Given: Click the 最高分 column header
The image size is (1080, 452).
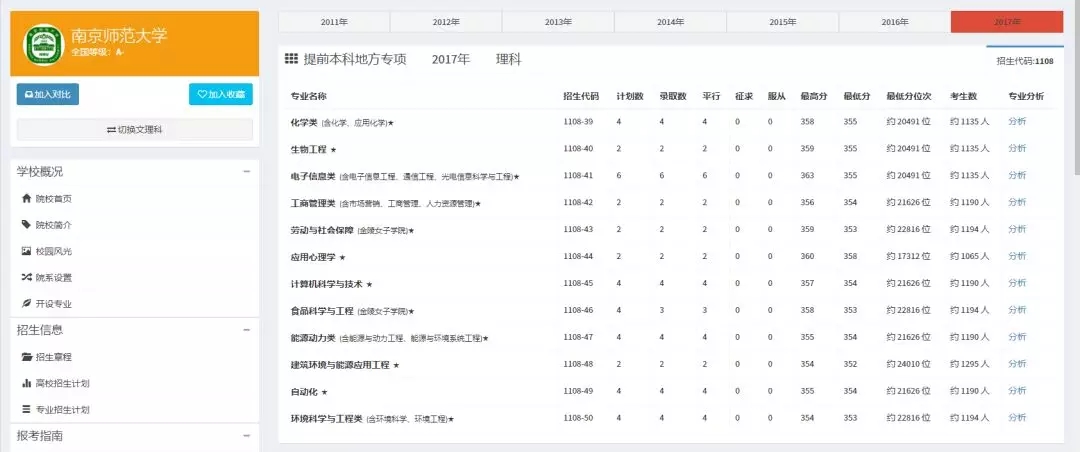Looking at the screenshot, I should [x=814, y=96].
